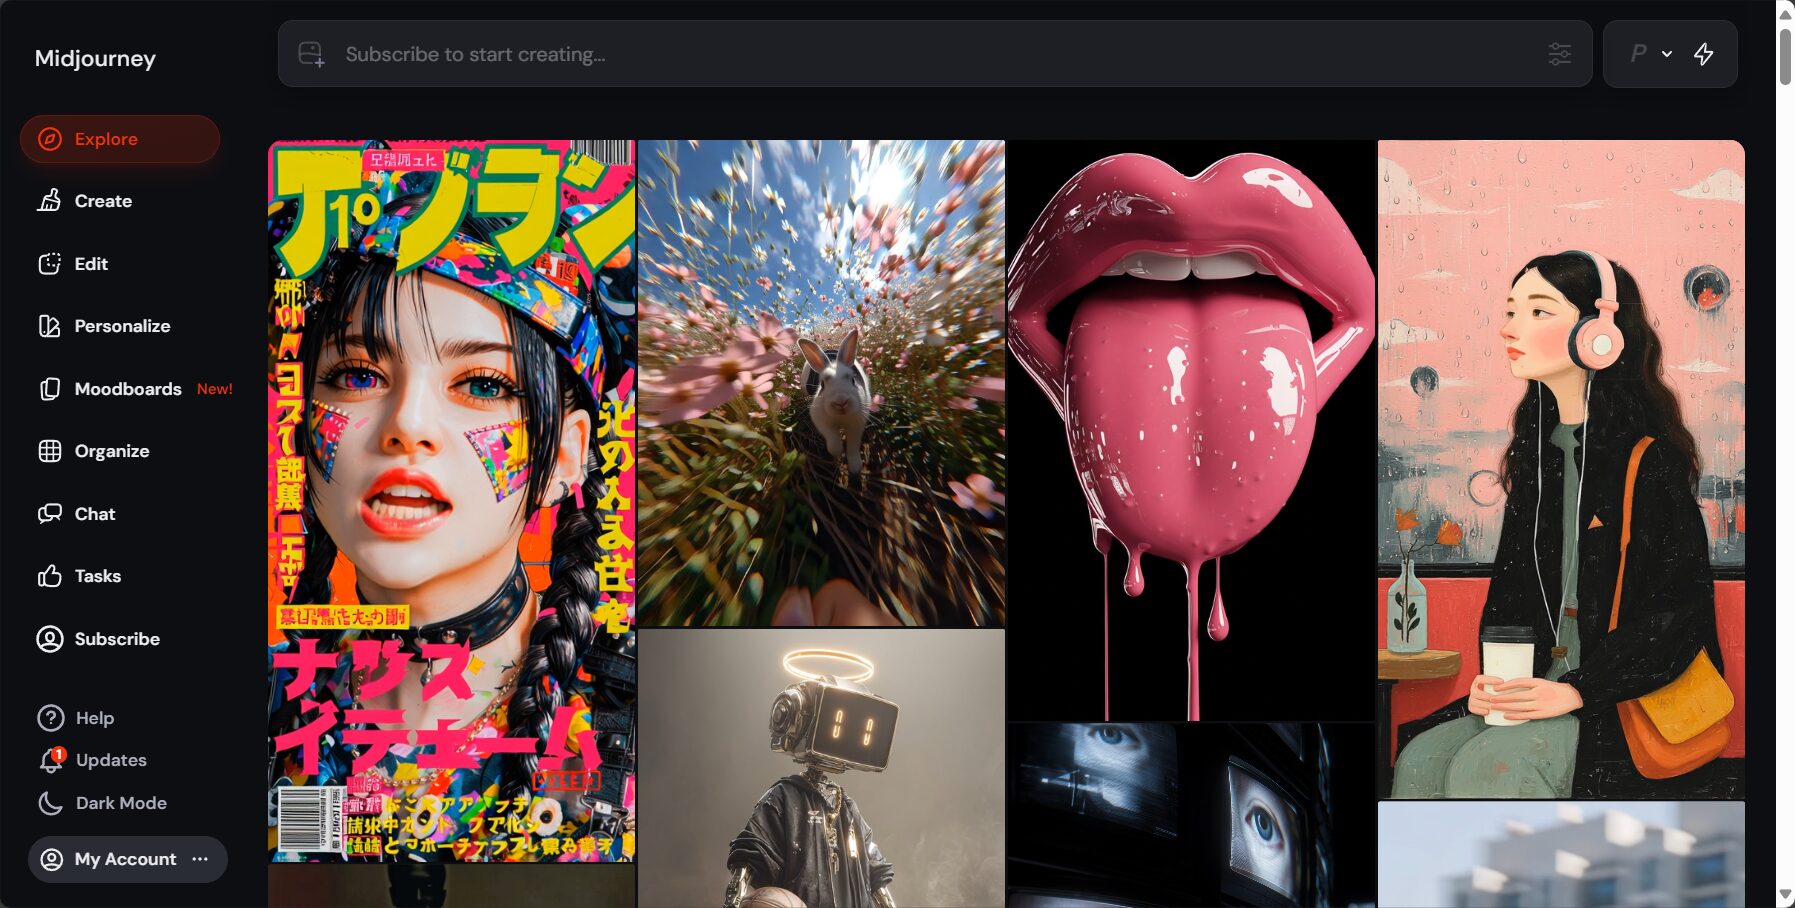
Task: View Updates notifications
Action: click(111, 760)
